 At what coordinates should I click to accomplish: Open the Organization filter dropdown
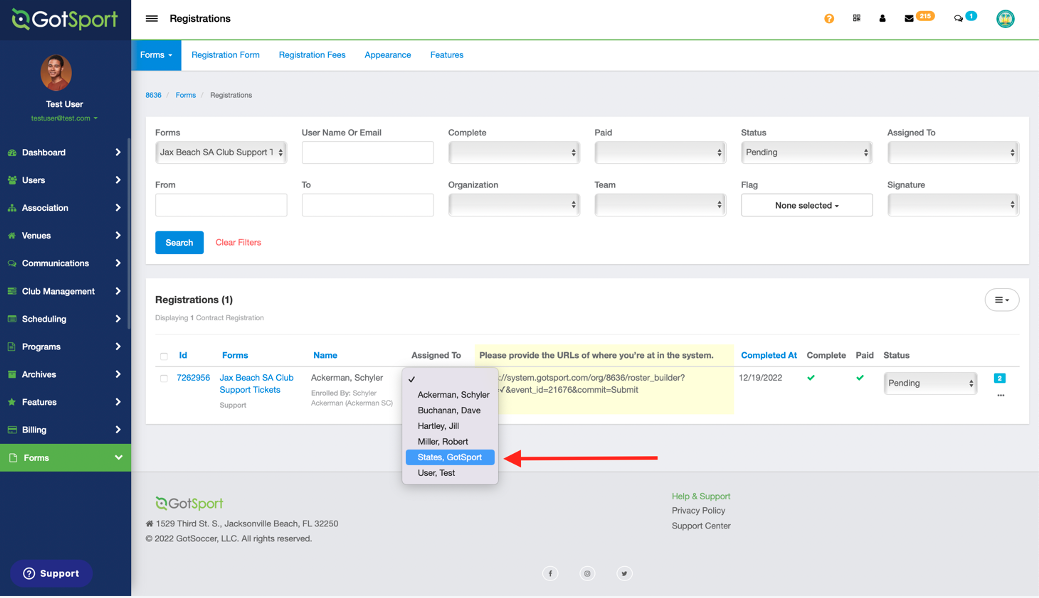514,205
